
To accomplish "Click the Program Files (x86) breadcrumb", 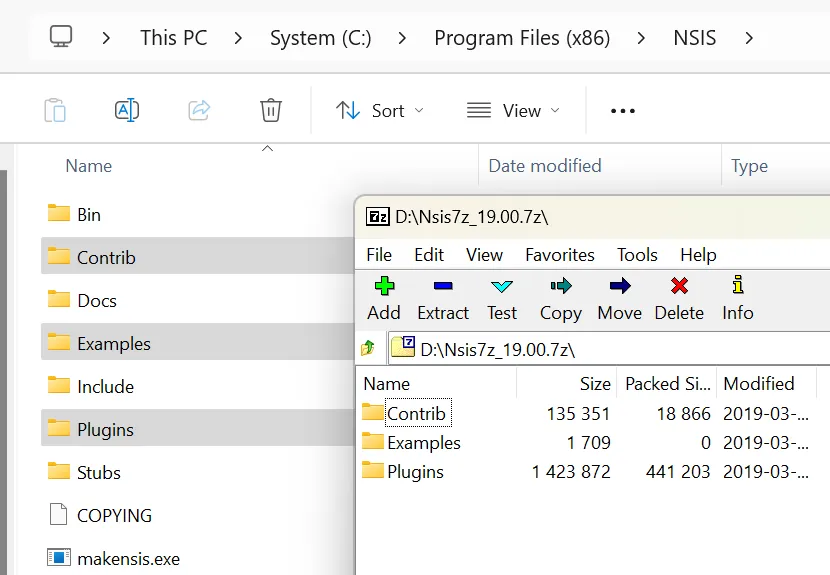I will click(525, 38).
